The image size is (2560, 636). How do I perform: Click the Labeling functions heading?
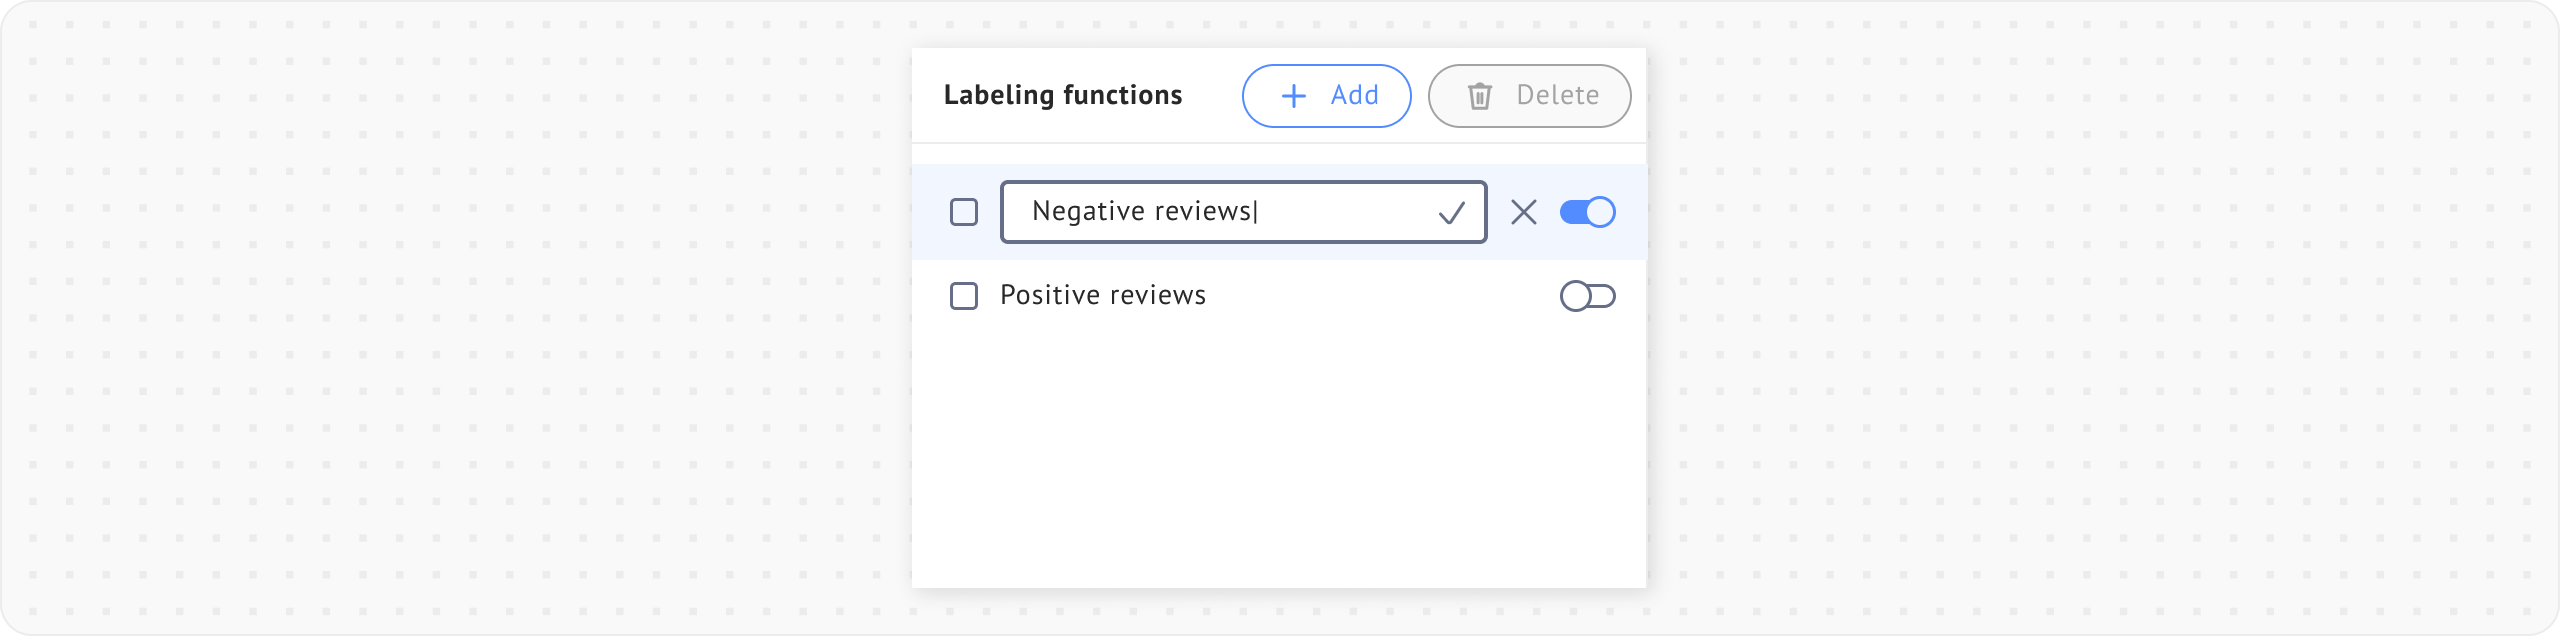(1063, 96)
